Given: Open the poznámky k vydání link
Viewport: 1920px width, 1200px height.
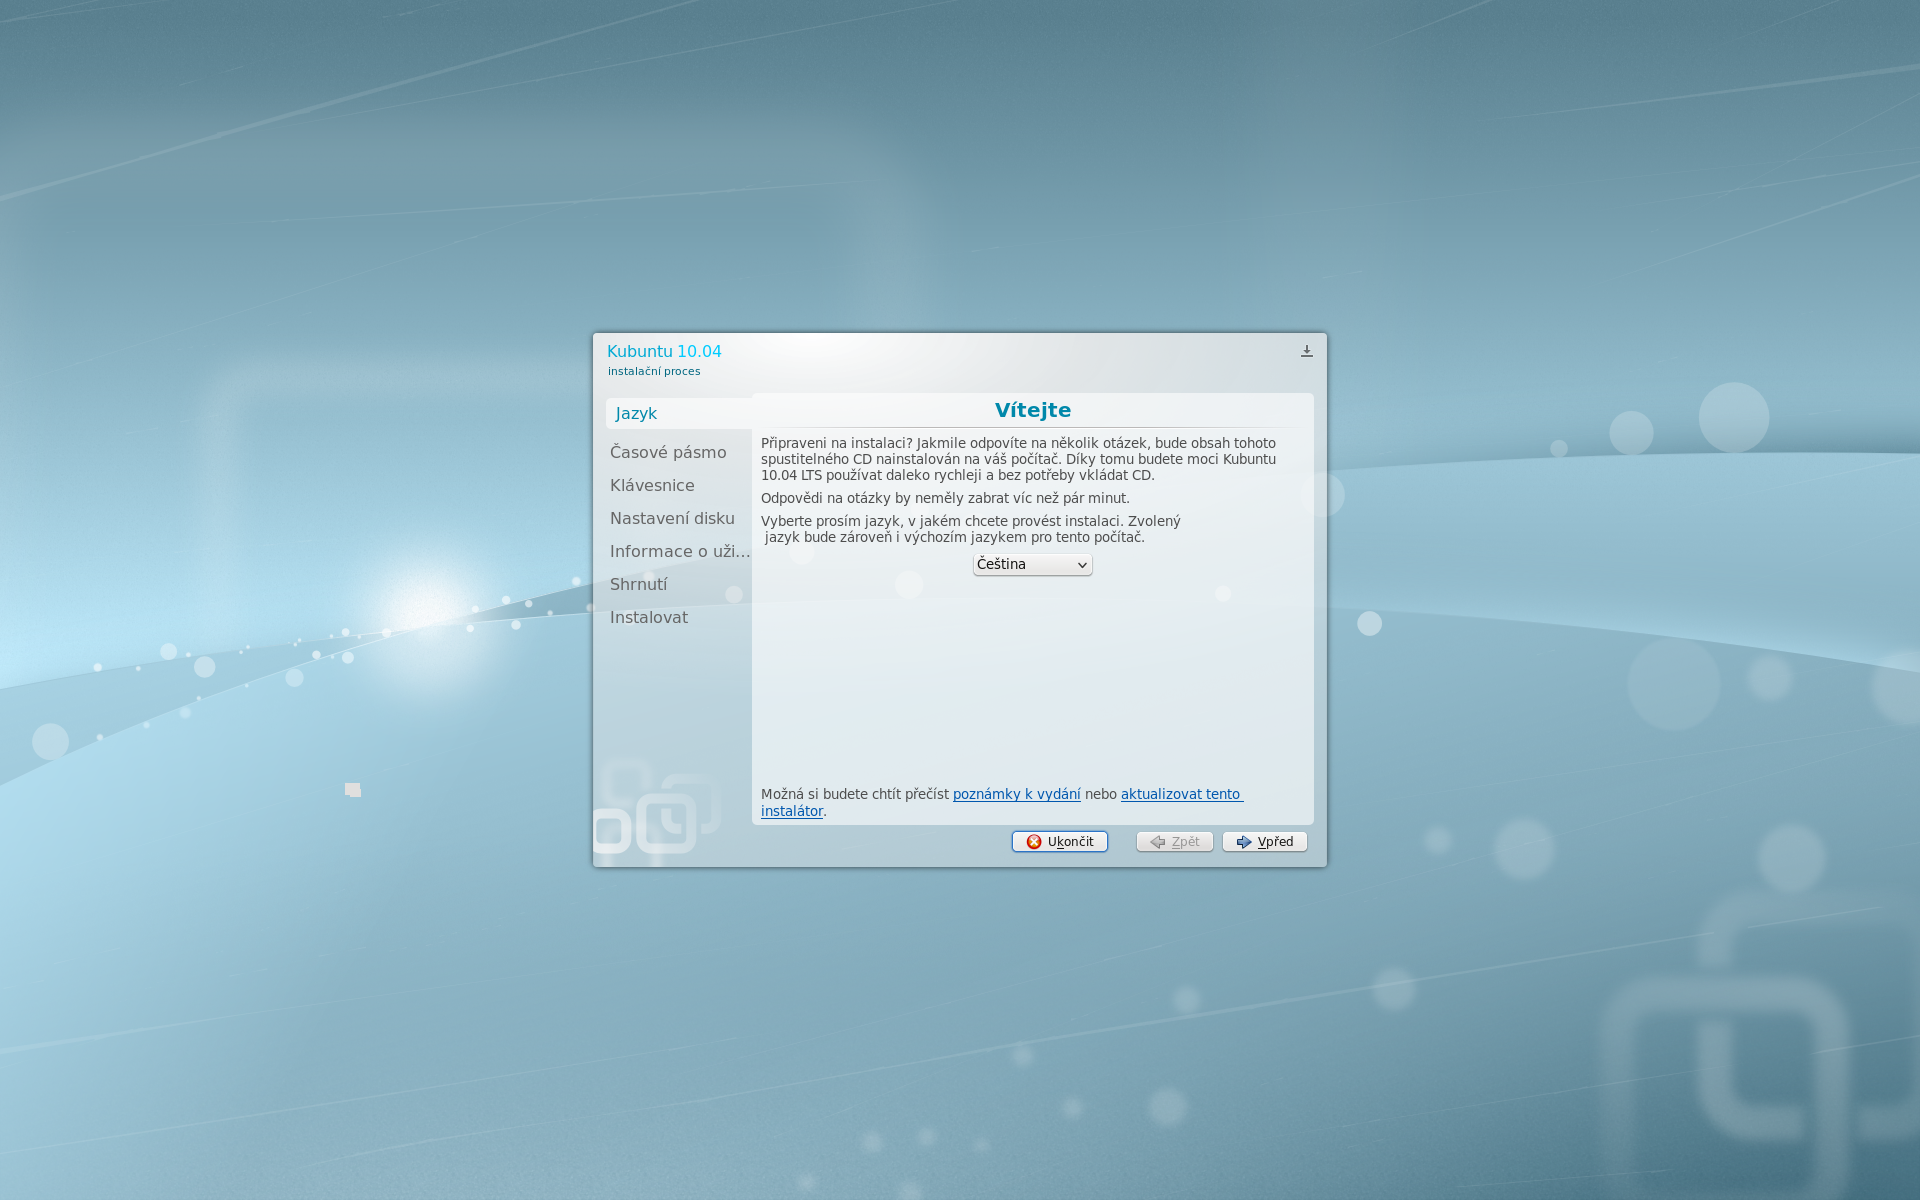Looking at the screenshot, I should click(1016, 794).
